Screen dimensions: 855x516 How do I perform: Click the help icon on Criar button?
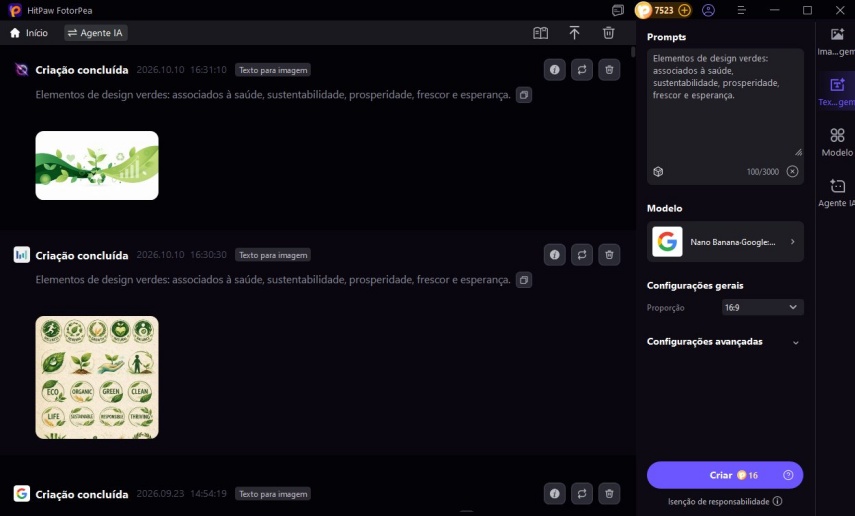(788, 475)
